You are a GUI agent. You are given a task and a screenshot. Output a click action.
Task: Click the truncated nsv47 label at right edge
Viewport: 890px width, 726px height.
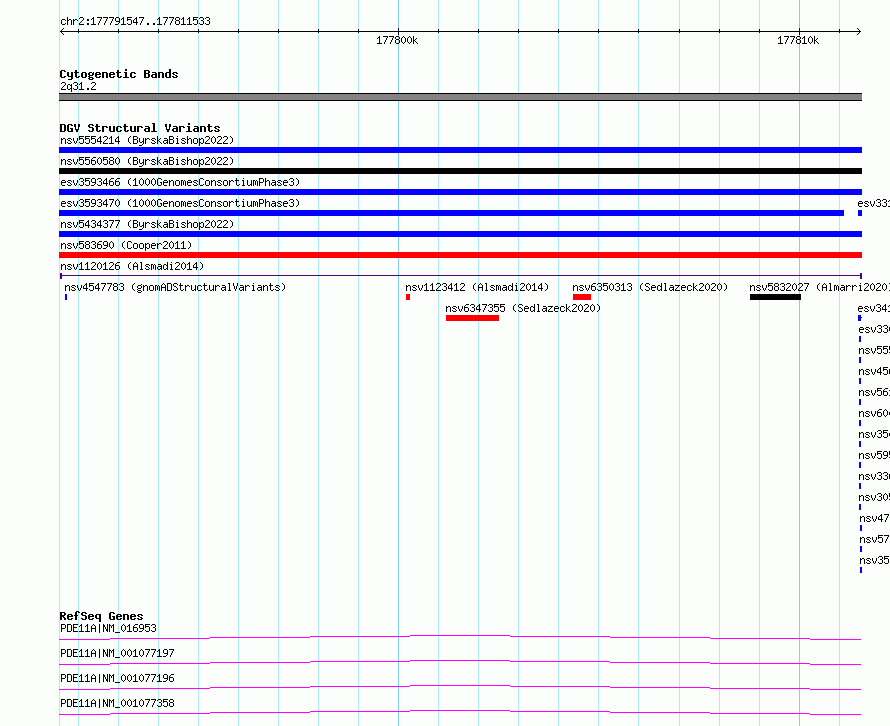(x=874, y=518)
